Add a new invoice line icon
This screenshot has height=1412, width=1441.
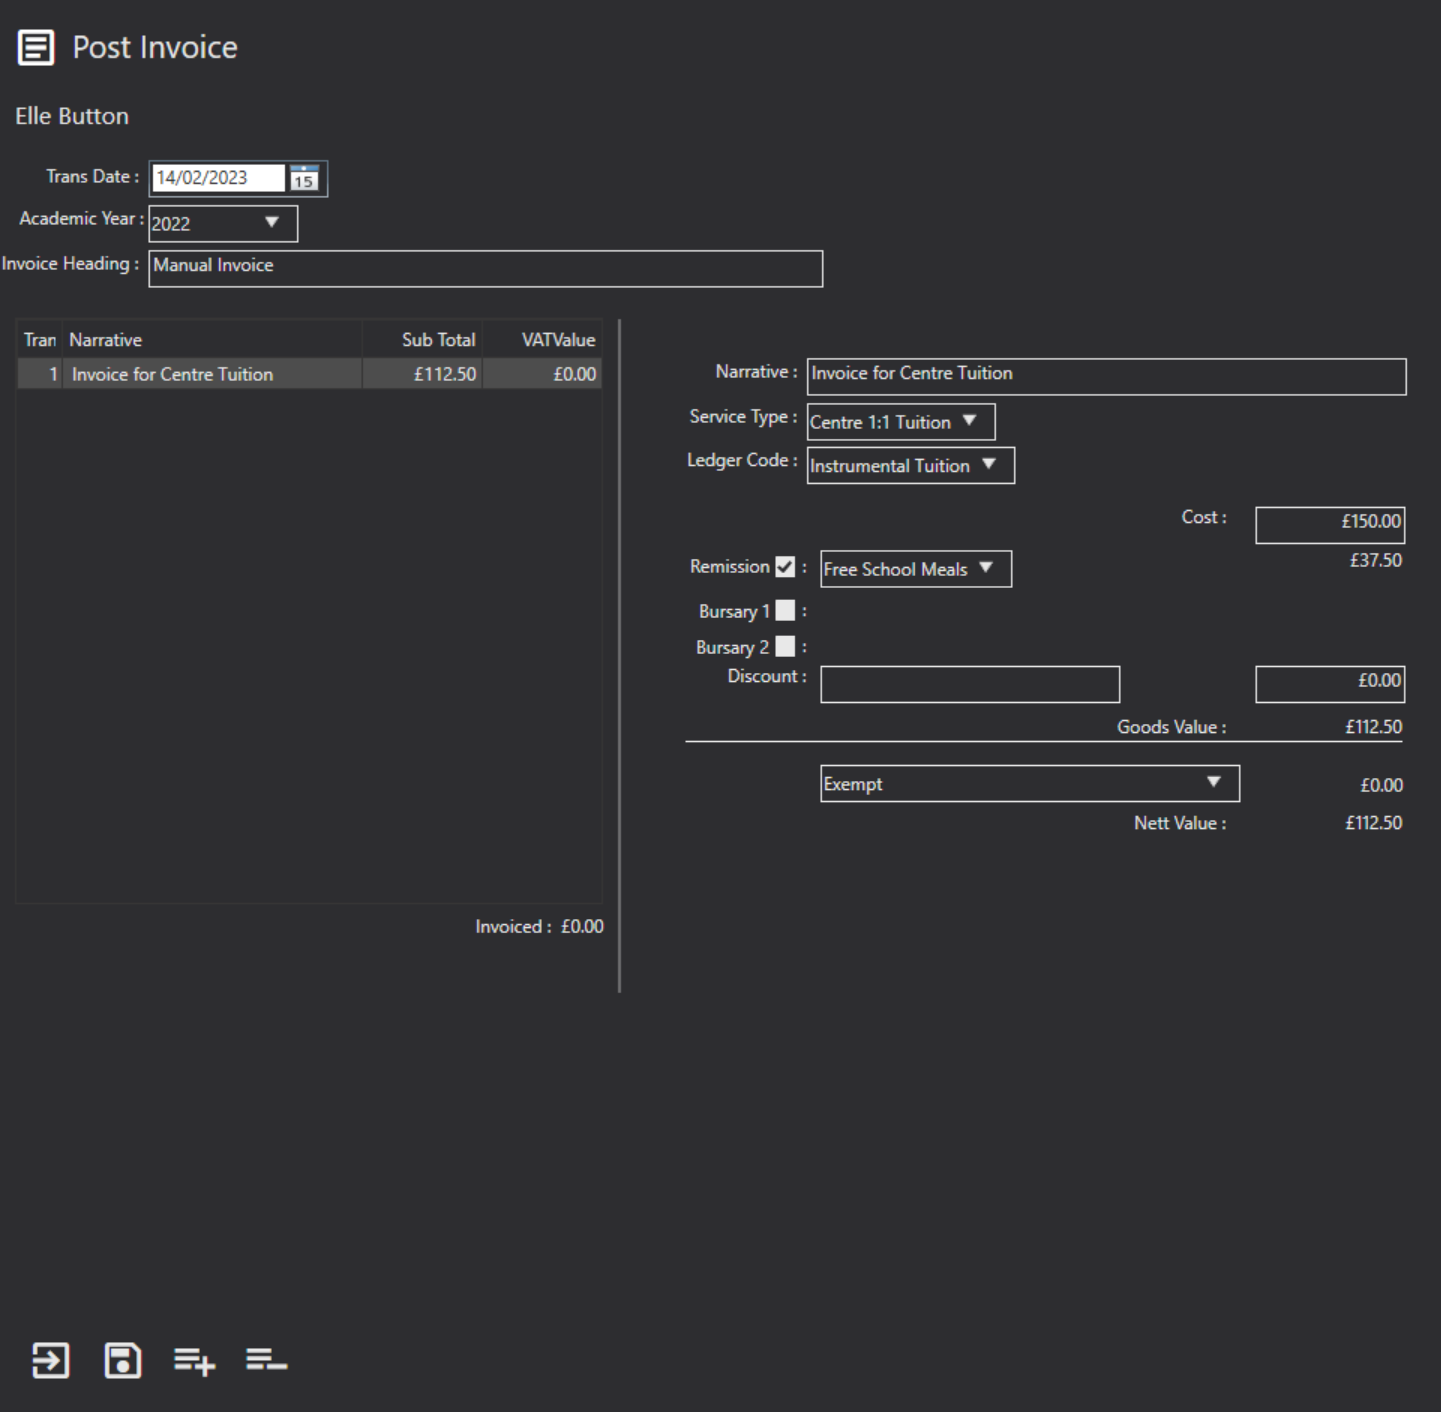(x=194, y=1361)
